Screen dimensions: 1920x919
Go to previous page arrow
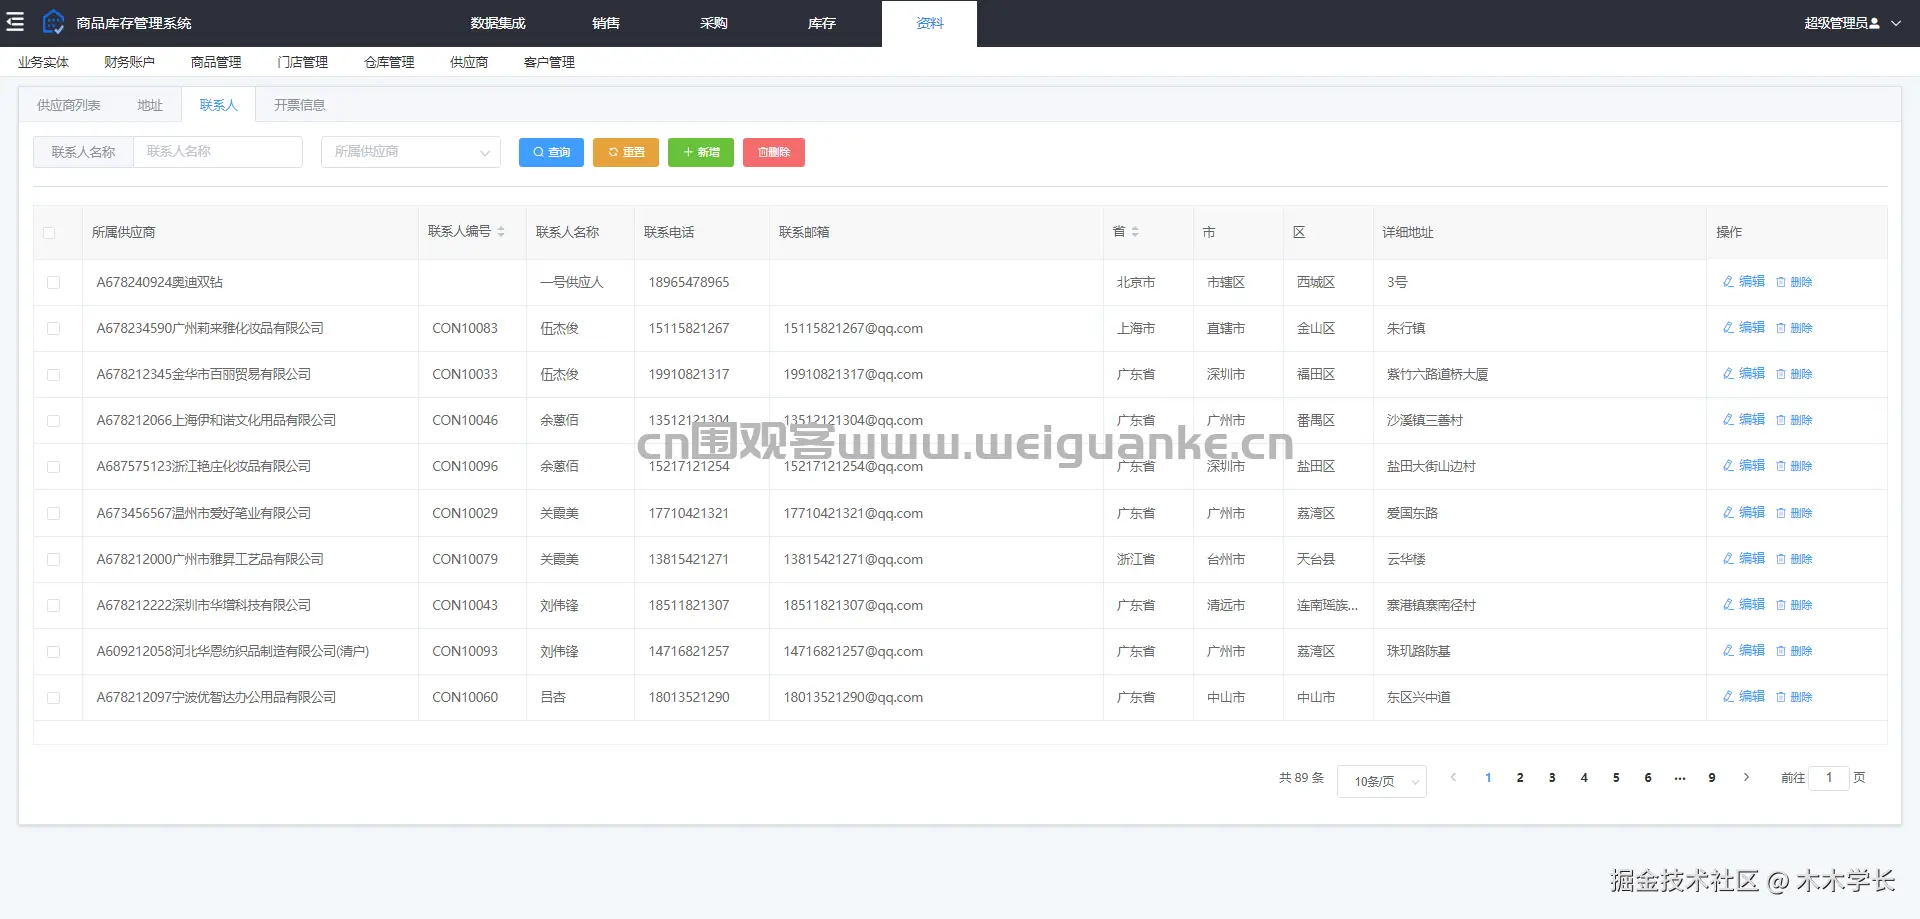pos(1454,778)
